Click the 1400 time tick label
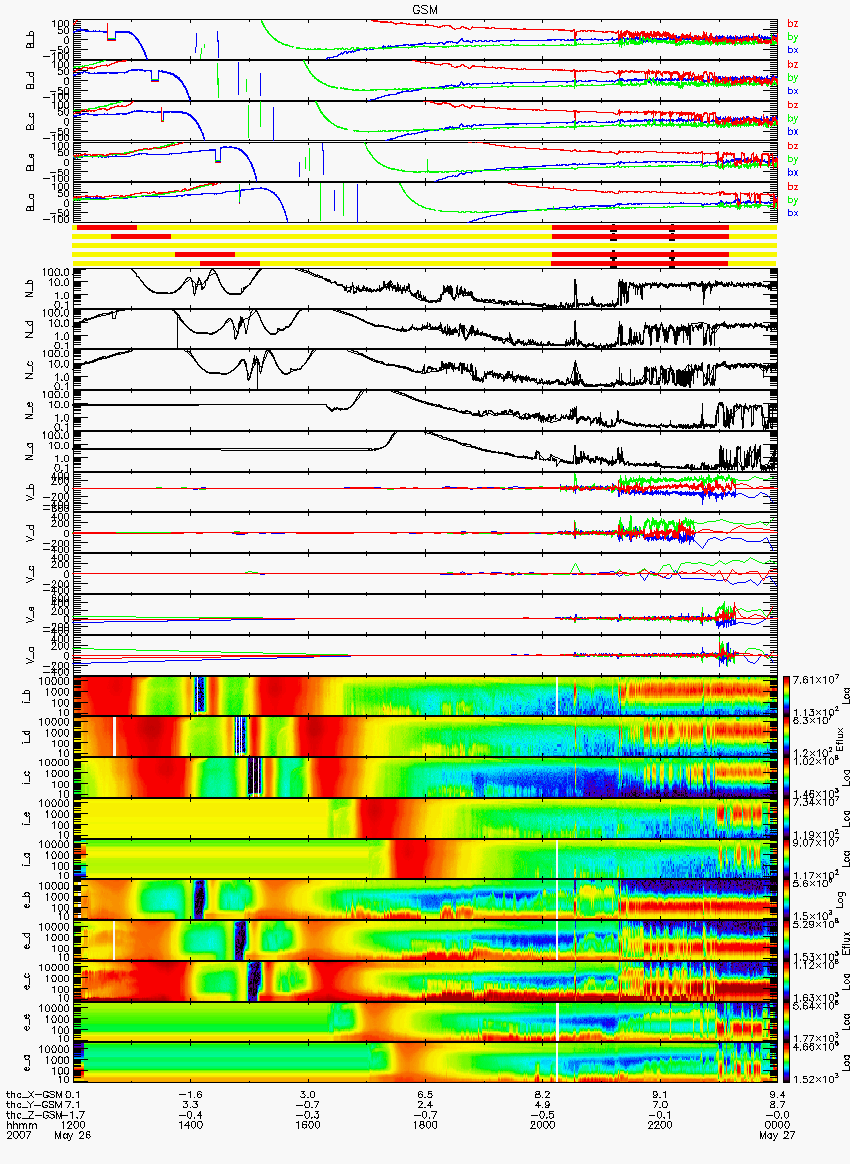Screen dimensions: 850x1164 click(x=191, y=1125)
